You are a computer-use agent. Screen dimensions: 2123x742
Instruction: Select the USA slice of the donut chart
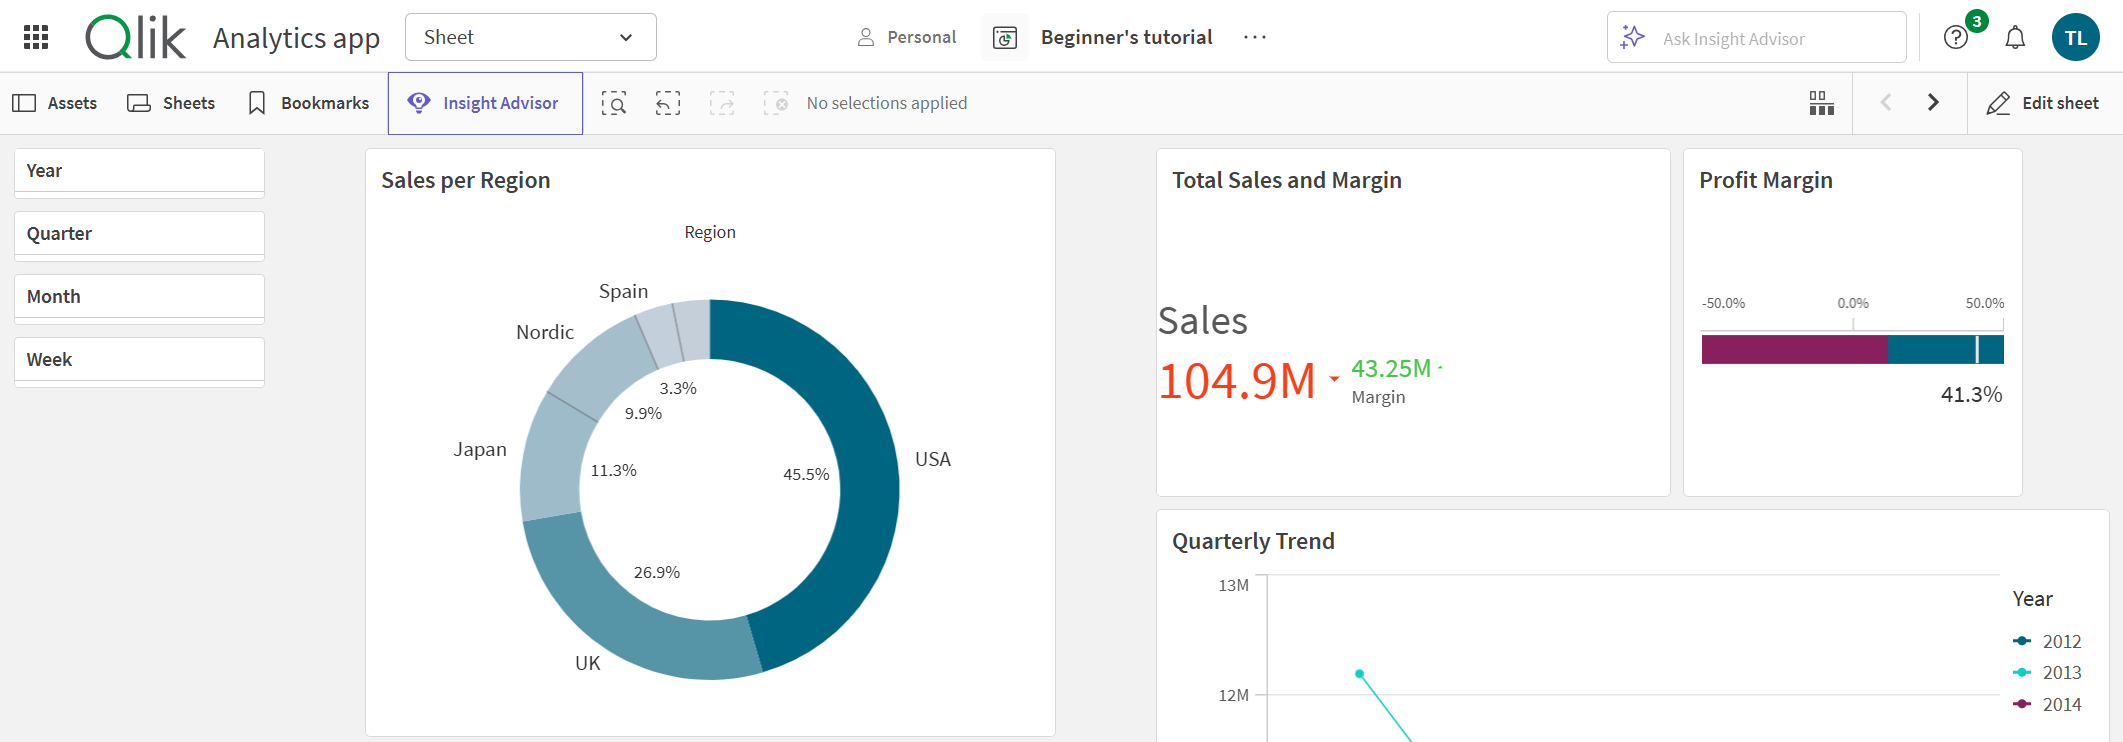[x=868, y=480]
